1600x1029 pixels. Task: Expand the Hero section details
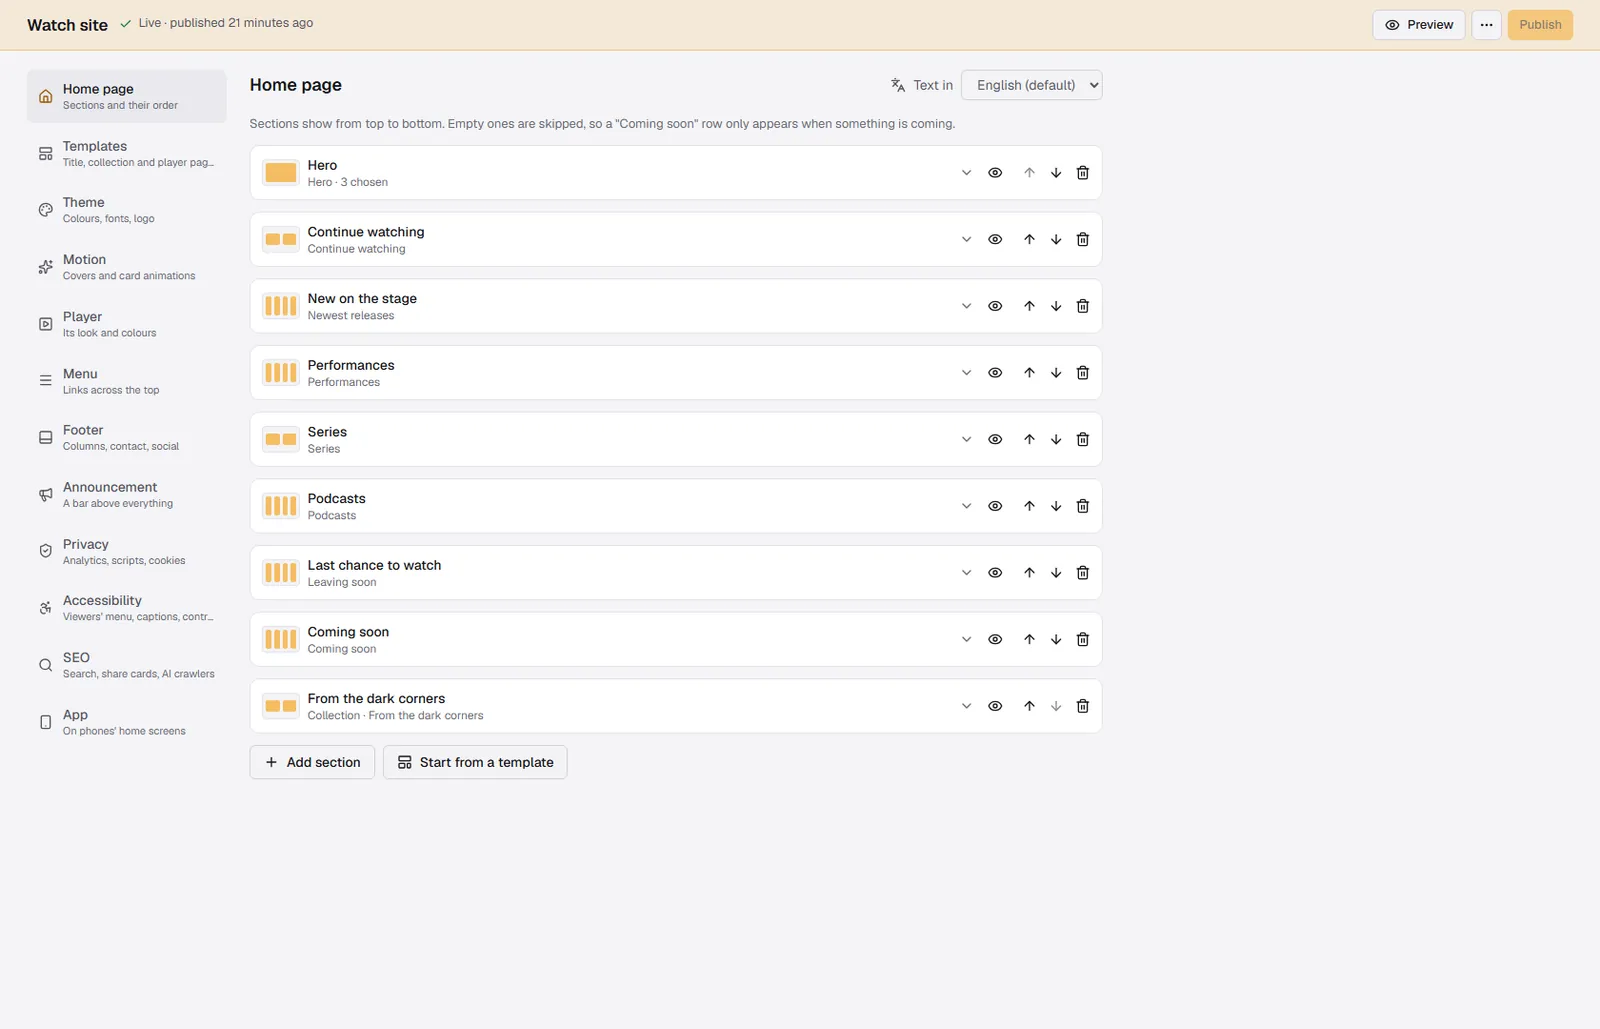966,173
